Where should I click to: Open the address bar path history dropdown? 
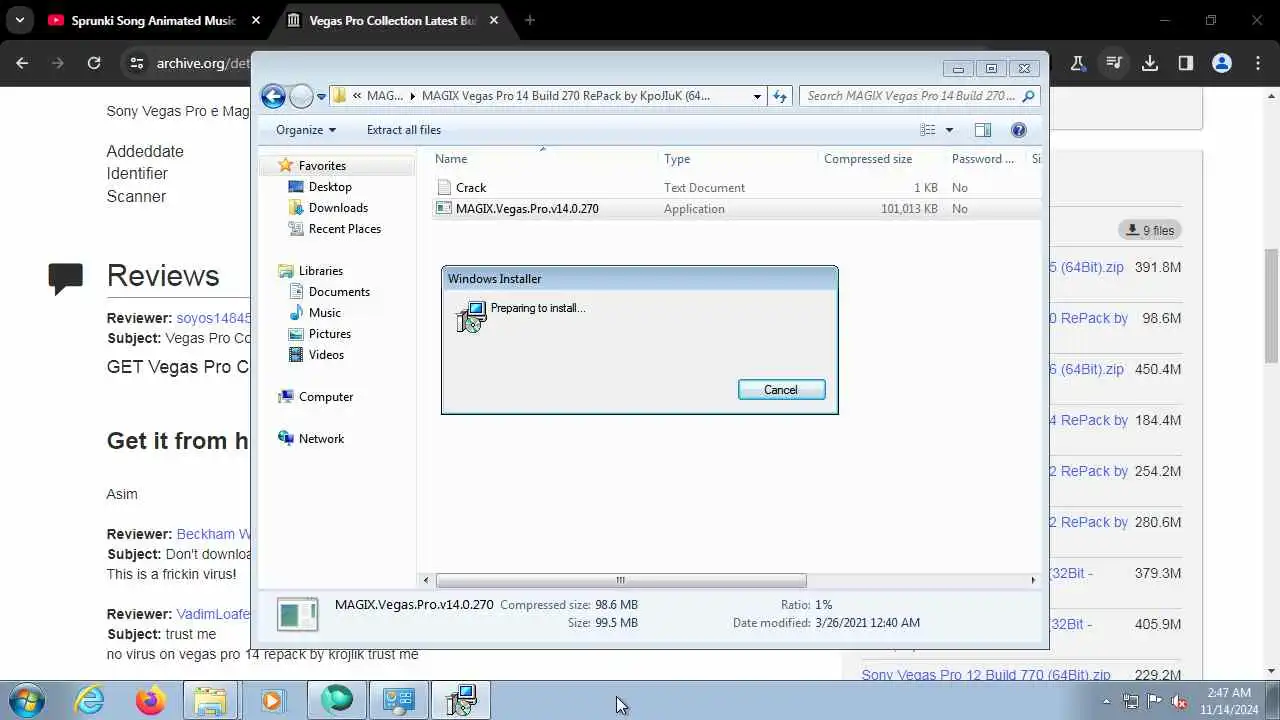click(757, 96)
